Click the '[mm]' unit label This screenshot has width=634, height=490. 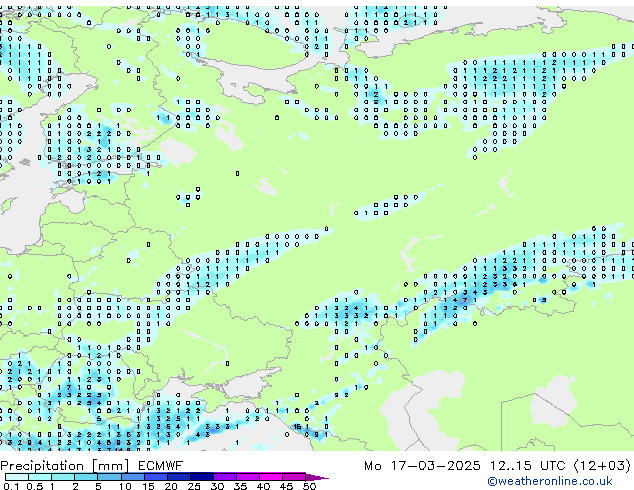pos(111,466)
